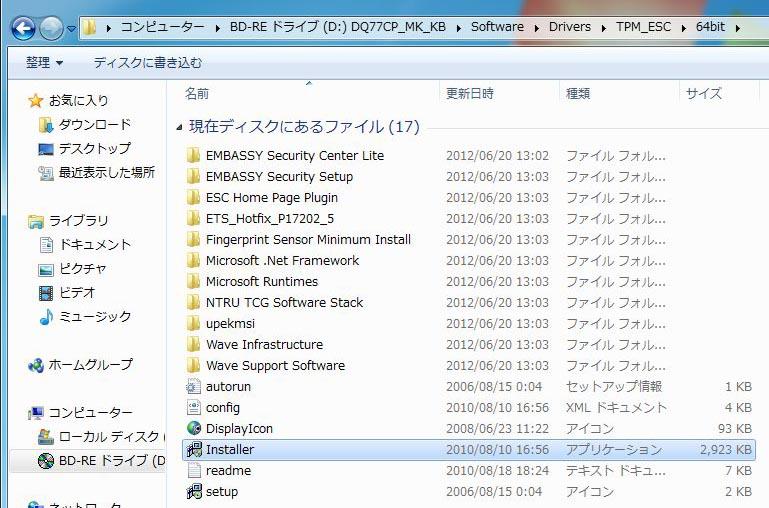Select コンピューター in the address breadcrumb
Screen dimensions: 769x508
click(162, 27)
